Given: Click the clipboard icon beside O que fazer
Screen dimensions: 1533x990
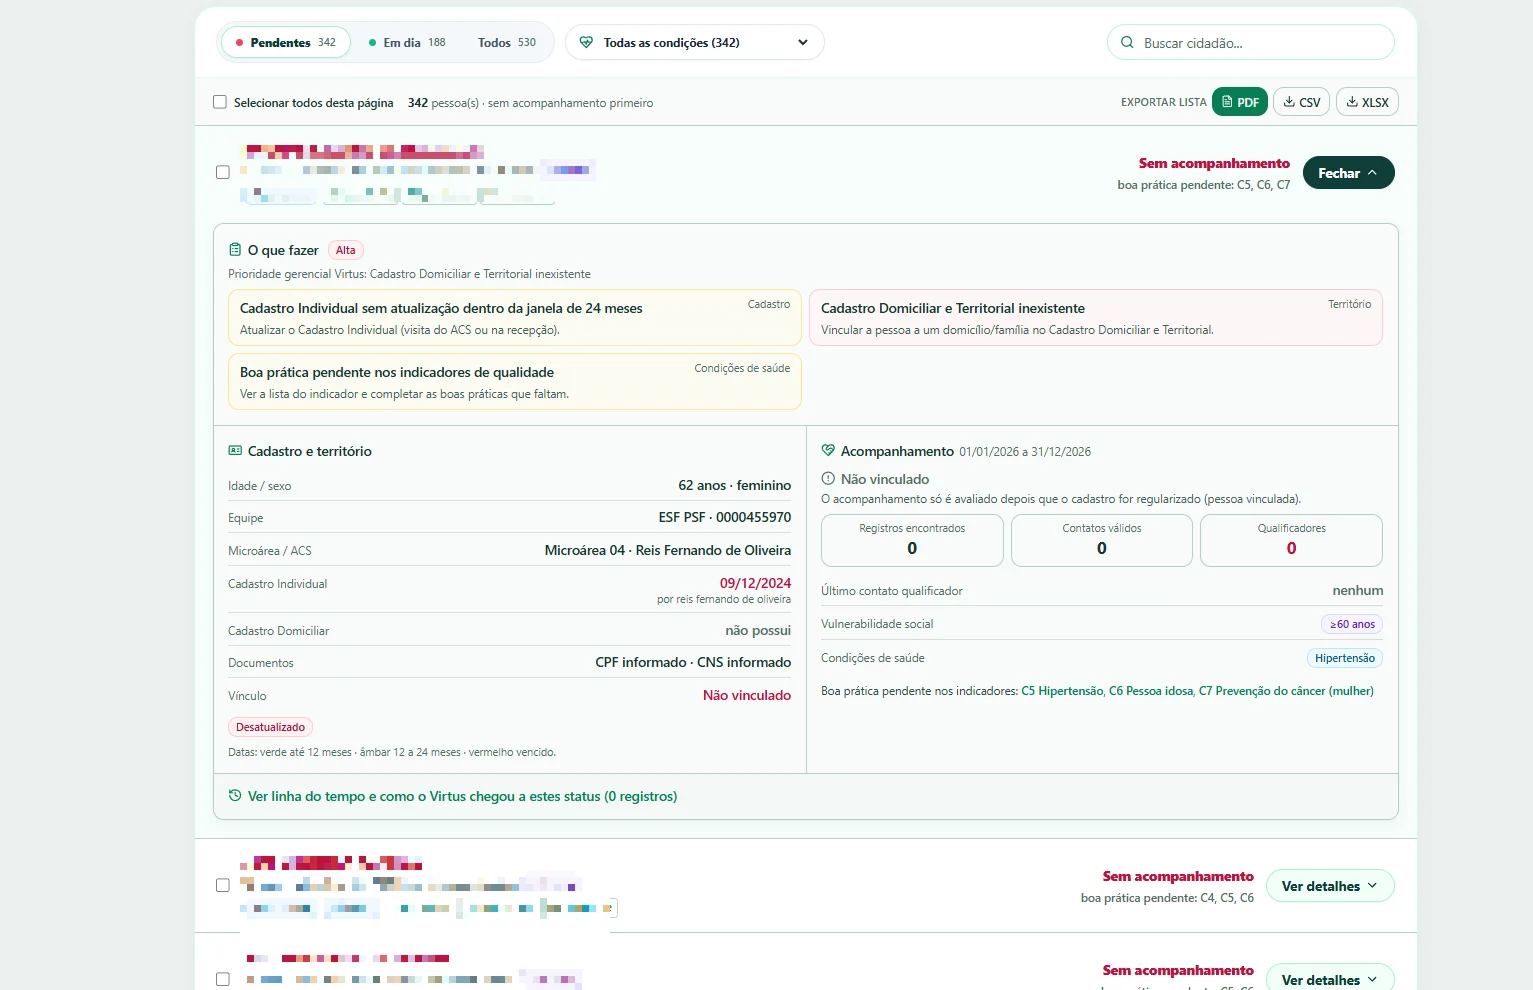Looking at the screenshot, I should (235, 250).
